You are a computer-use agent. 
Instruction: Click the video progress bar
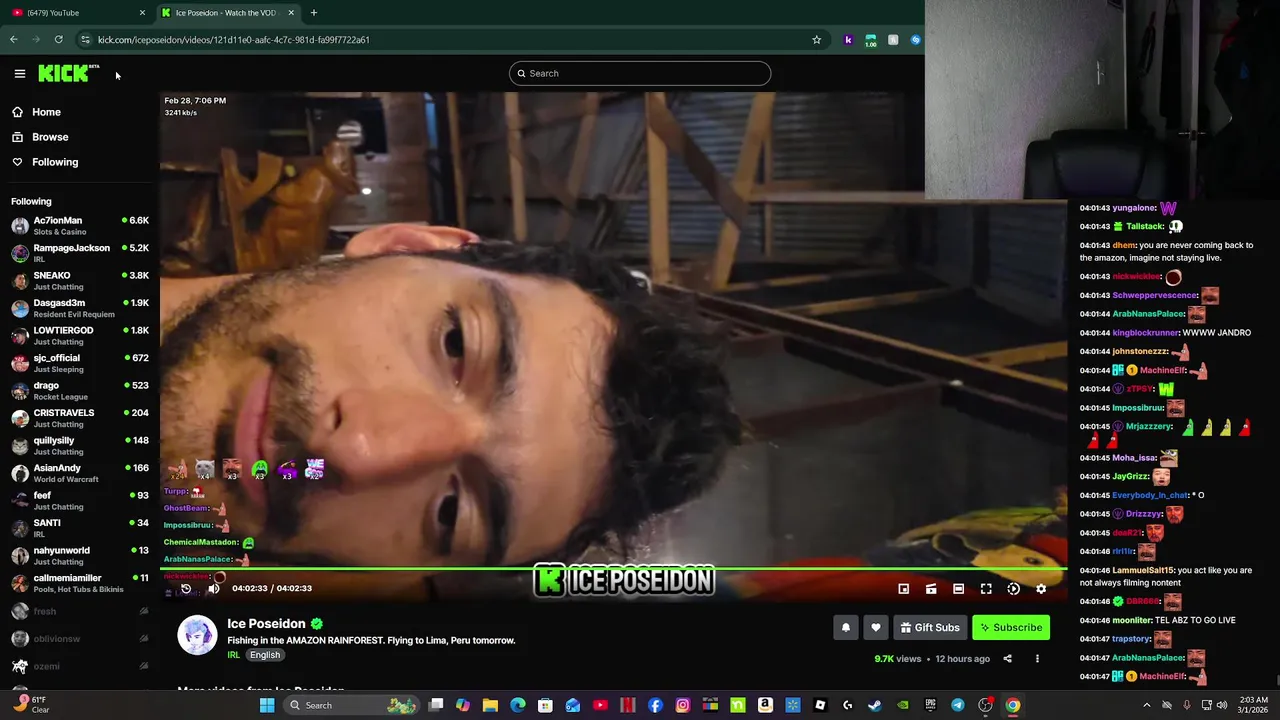pyautogui.click(x=613, y=570)
